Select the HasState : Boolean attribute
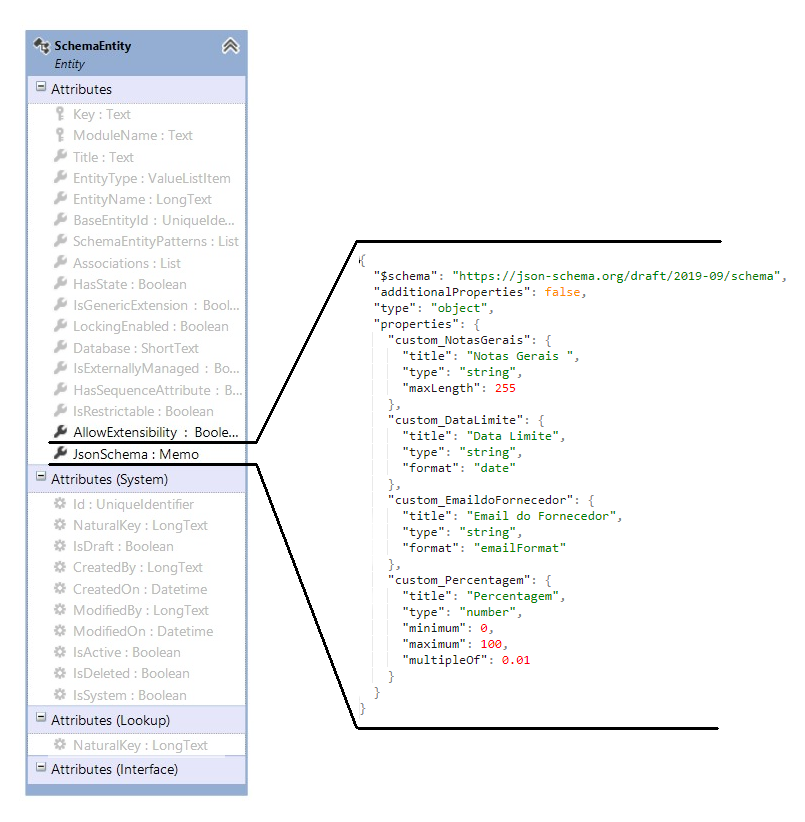Image resolution: width=805 pixels, height=822 pixels. pyautogui.click(x=129, y=284)
